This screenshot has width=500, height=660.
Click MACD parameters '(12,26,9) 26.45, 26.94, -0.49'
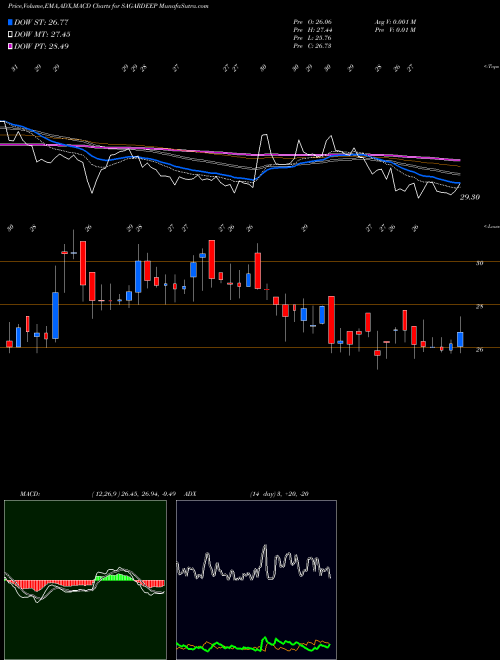click(x=133, y=494)
